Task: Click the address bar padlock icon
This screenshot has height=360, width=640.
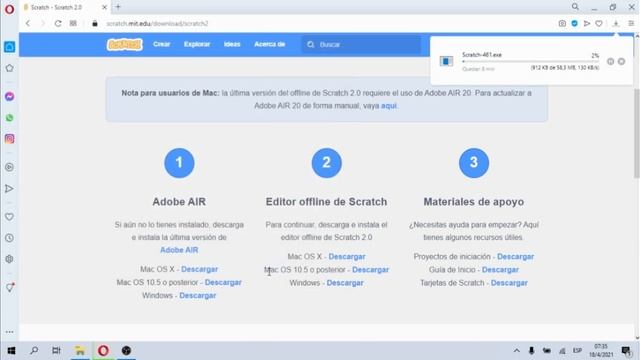Action: click(x=95, y=24)
